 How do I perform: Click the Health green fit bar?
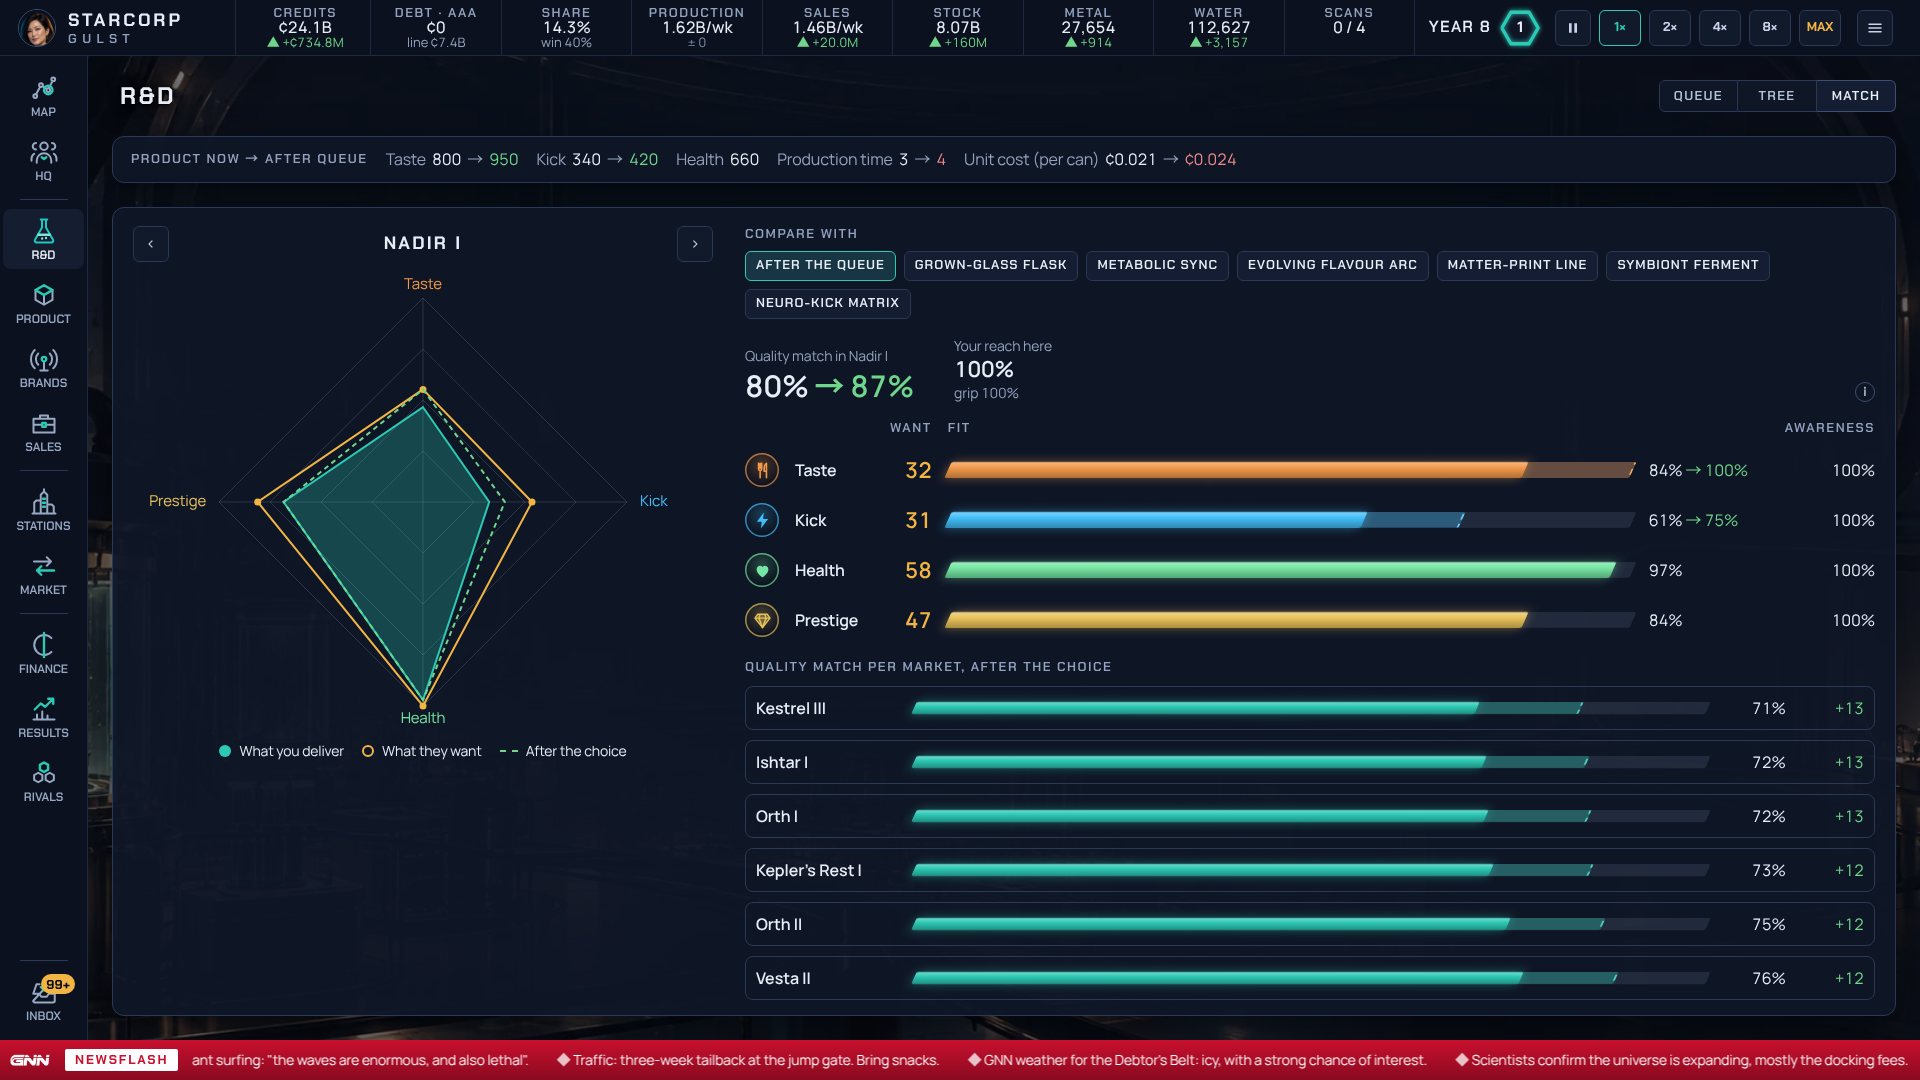tap(1290, 570)
